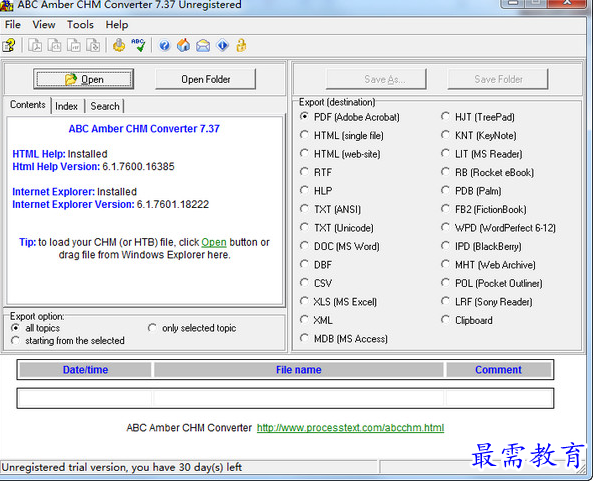Follow the green Open link in the tip
The width and height of the screenshot is (593, 487).
[x=214, y=242]
